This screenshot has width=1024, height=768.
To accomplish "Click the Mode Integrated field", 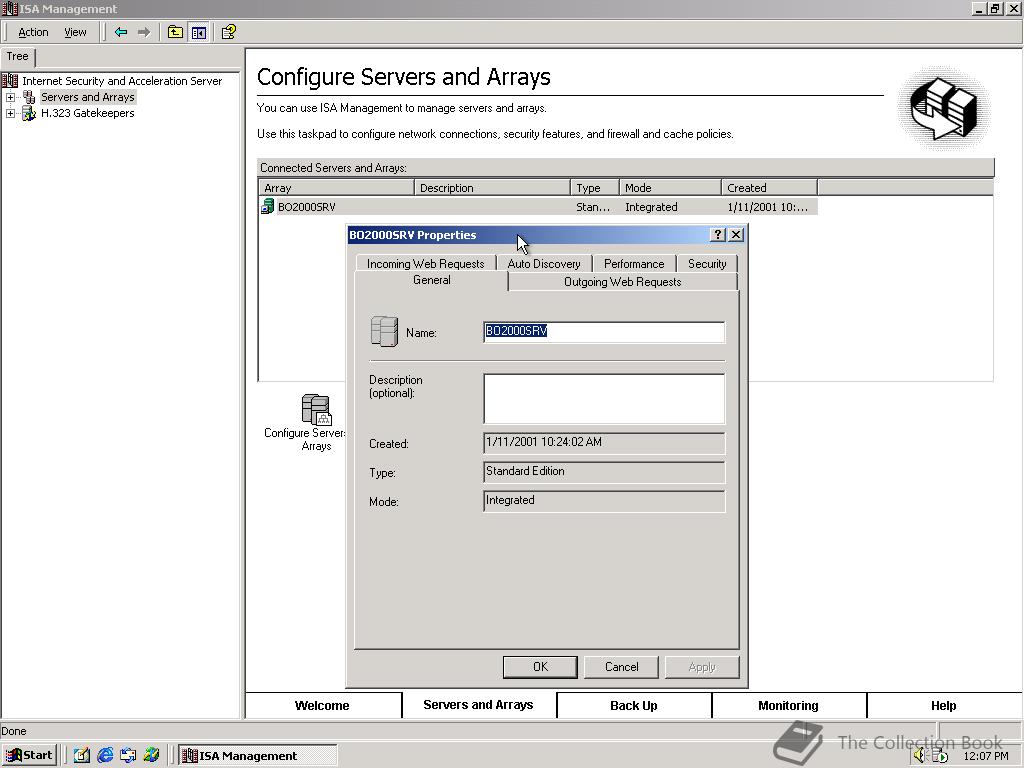I will click(x=604, y=501).
